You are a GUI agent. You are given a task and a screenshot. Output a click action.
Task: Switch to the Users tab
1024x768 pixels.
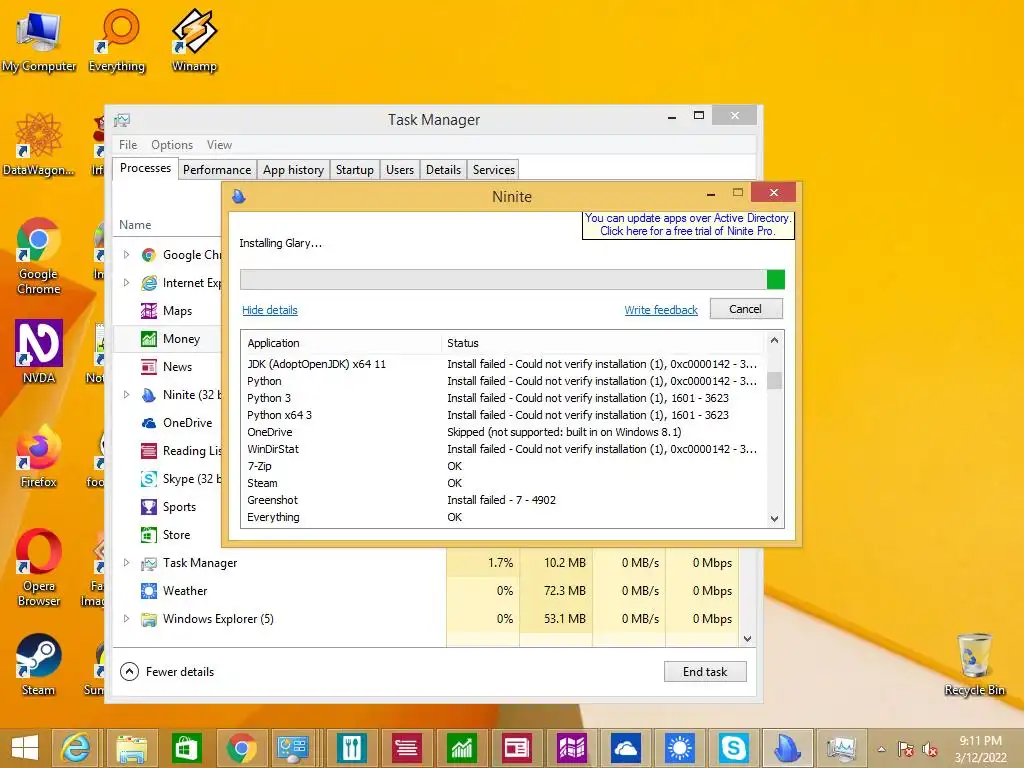coord(400,170)
